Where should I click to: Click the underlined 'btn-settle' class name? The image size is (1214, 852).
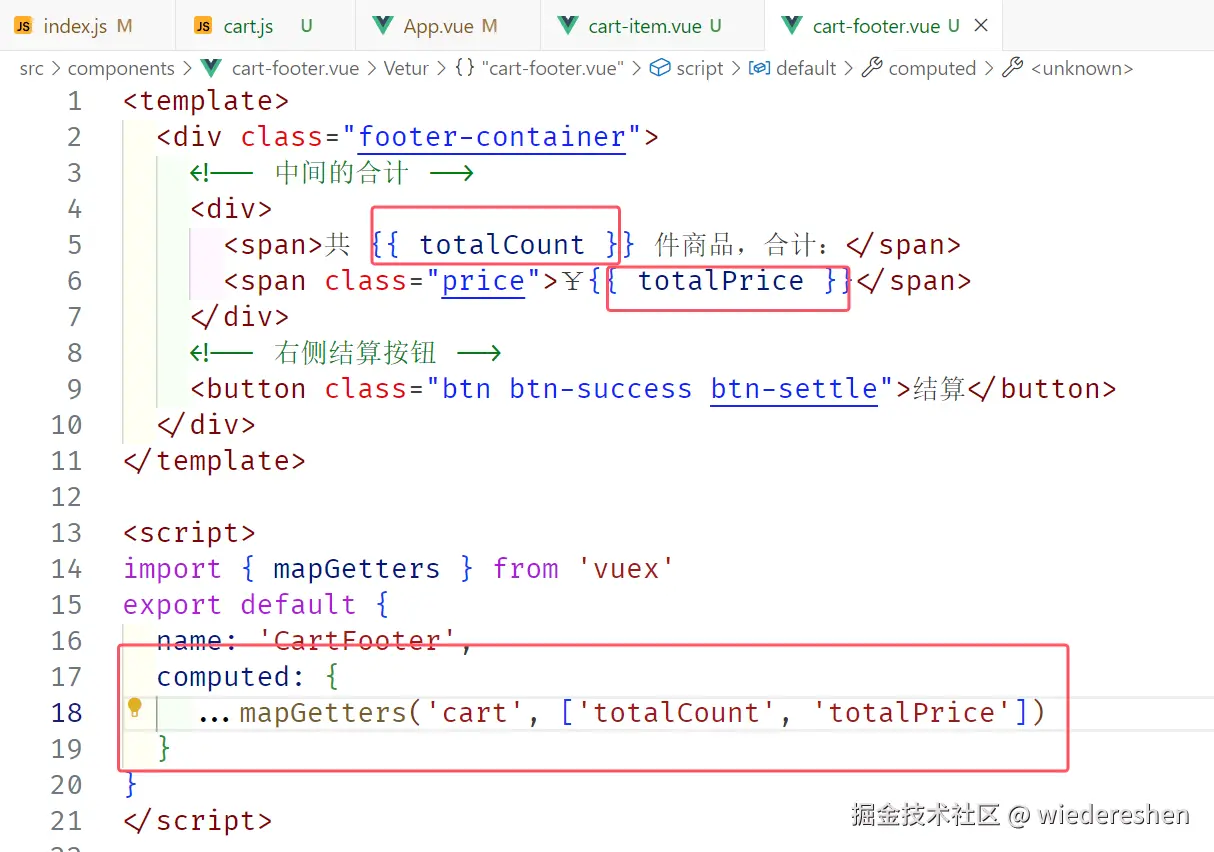click(x=794, y=389)
